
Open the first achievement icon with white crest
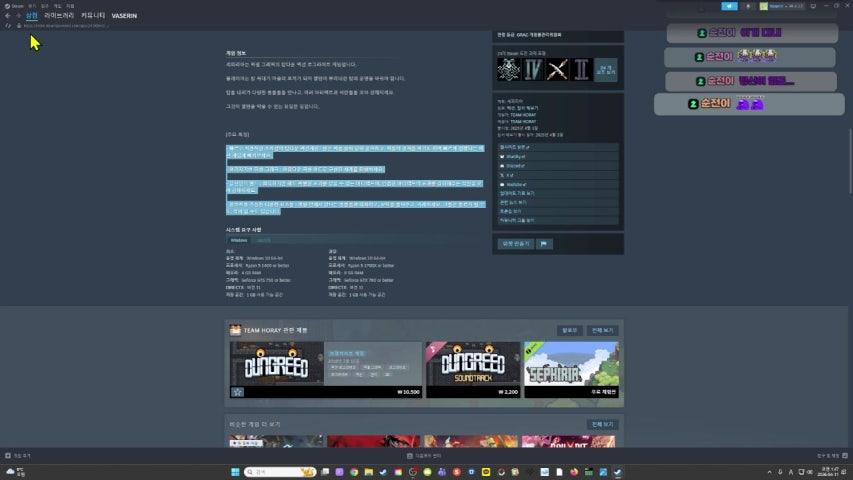pyautogui.click(x=509, y=70)
